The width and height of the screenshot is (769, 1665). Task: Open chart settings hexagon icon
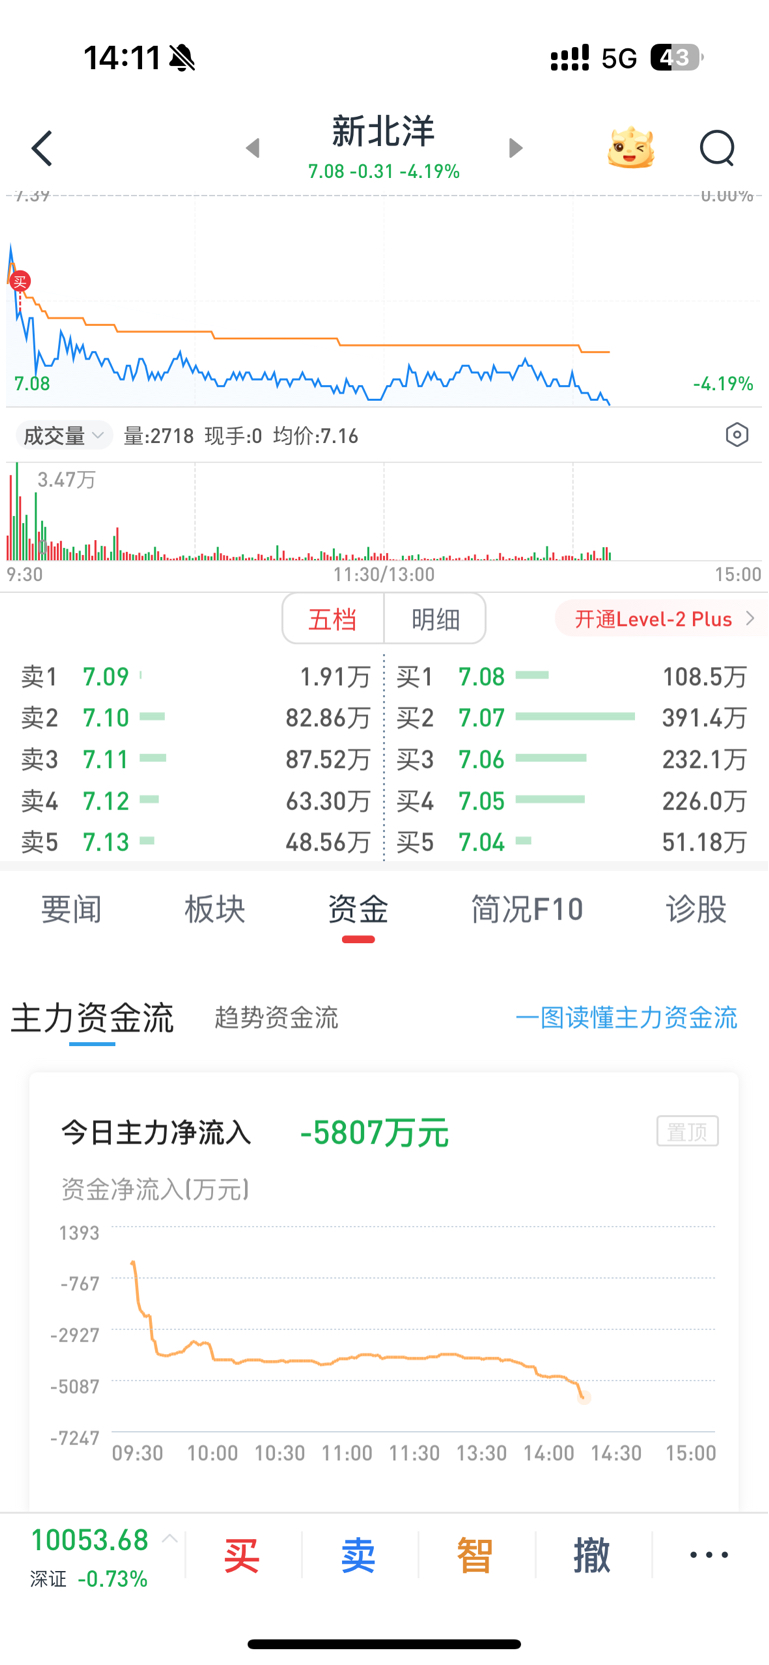[736, 435]
